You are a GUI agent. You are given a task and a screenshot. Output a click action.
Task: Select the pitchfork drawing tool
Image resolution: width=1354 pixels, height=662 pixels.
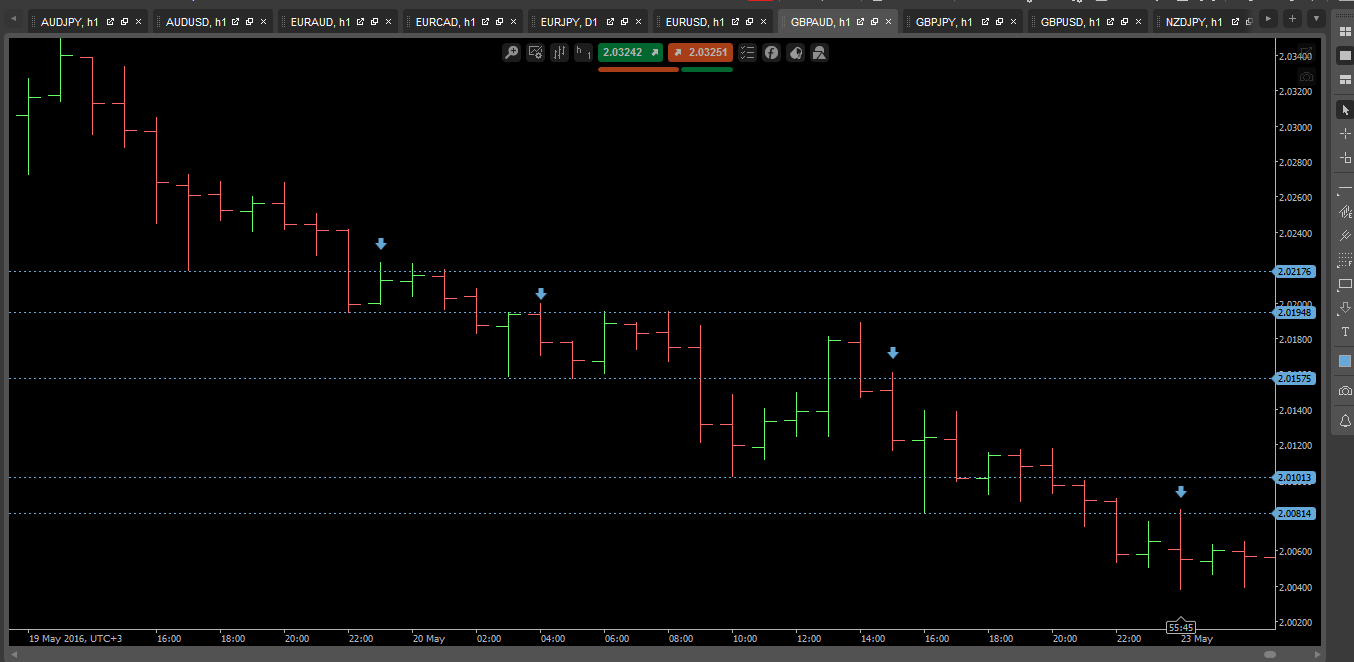pyautogui.click(x=1345, y=234)
